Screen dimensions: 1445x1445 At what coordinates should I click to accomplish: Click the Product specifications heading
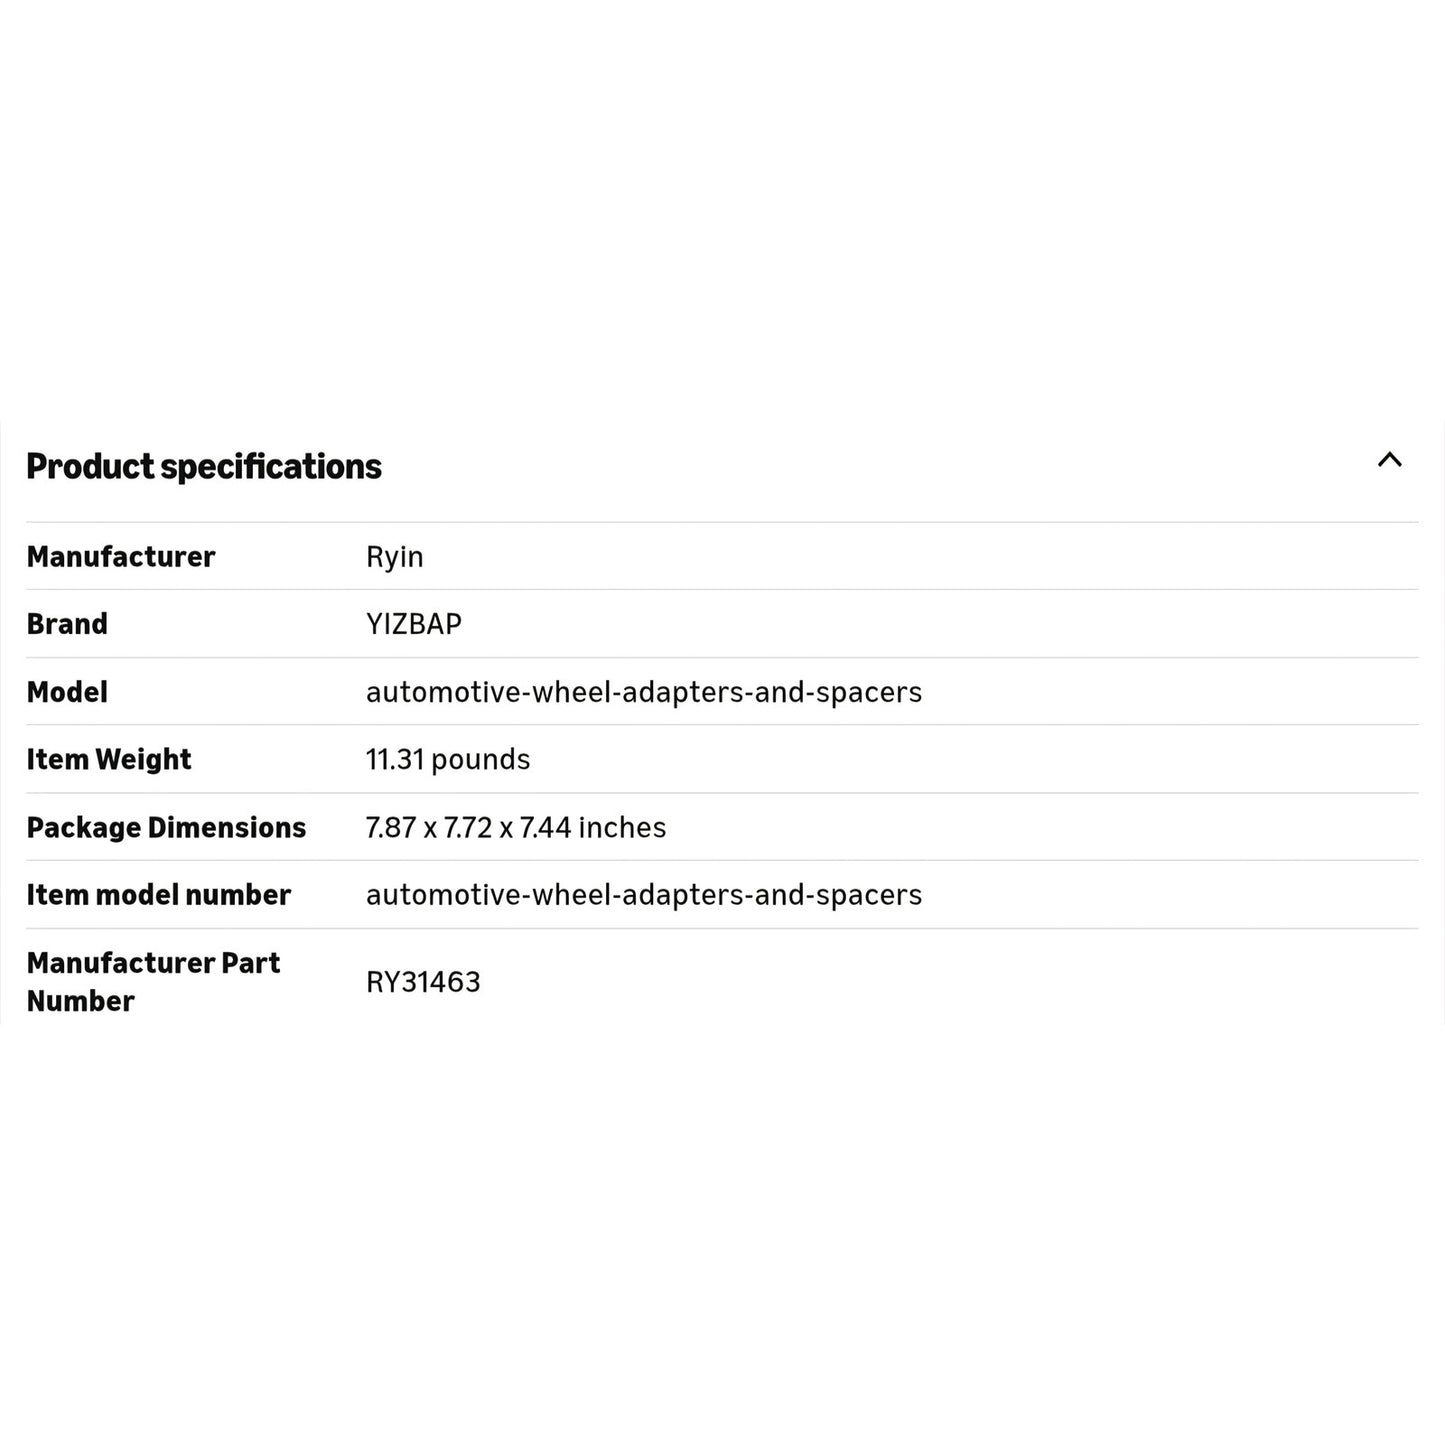click(204, 467)
